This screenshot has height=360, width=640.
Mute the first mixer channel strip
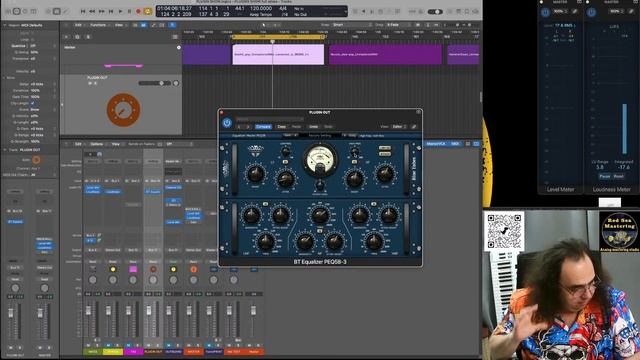point(88,345)
